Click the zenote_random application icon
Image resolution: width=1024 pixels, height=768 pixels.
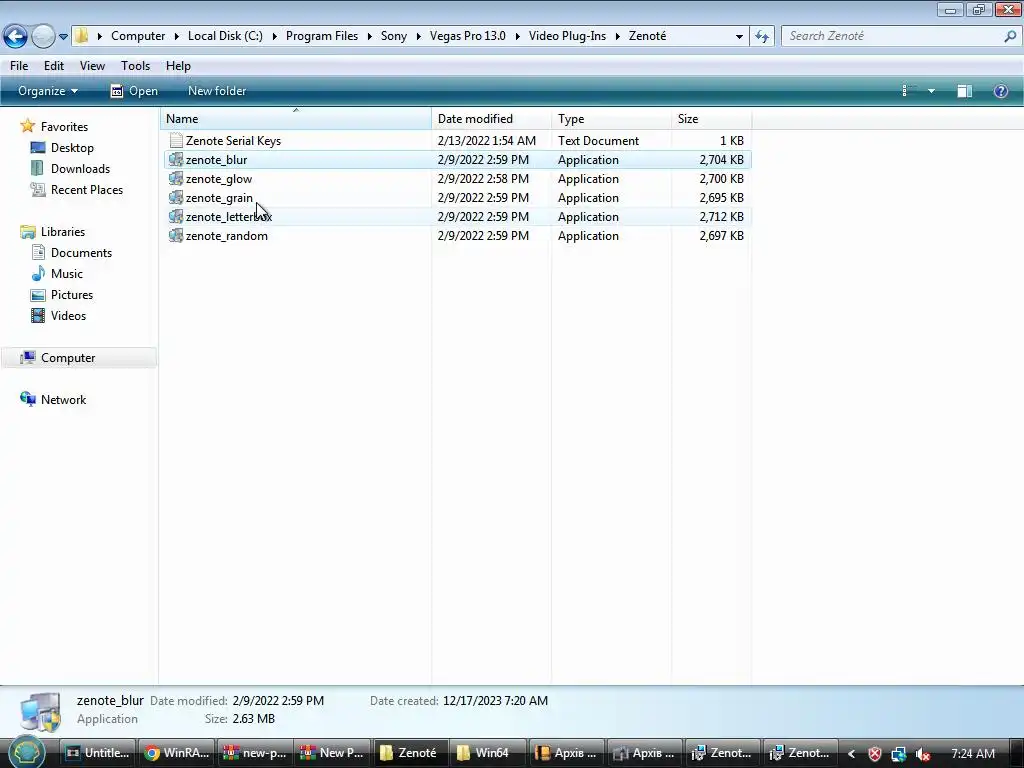(x=176, y=235)
